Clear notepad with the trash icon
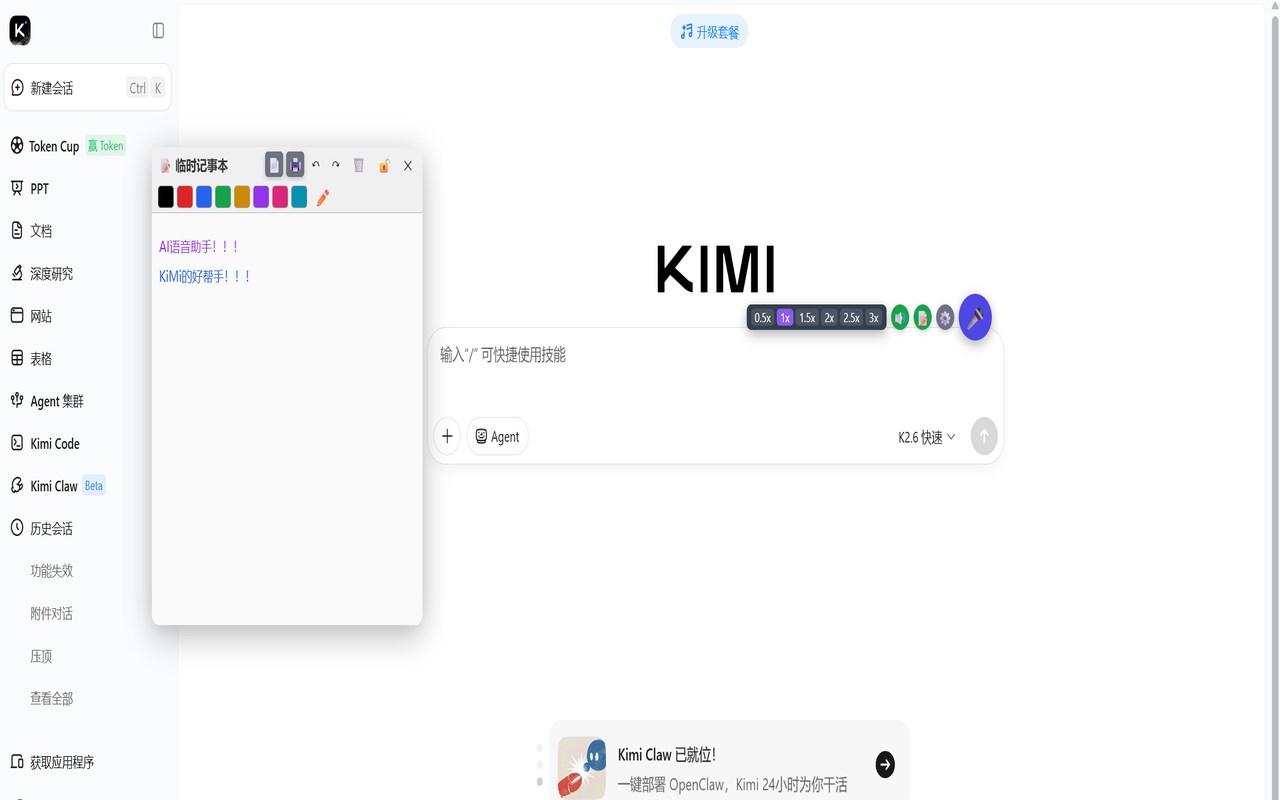 pyautogui.click(x=359, y=165)
